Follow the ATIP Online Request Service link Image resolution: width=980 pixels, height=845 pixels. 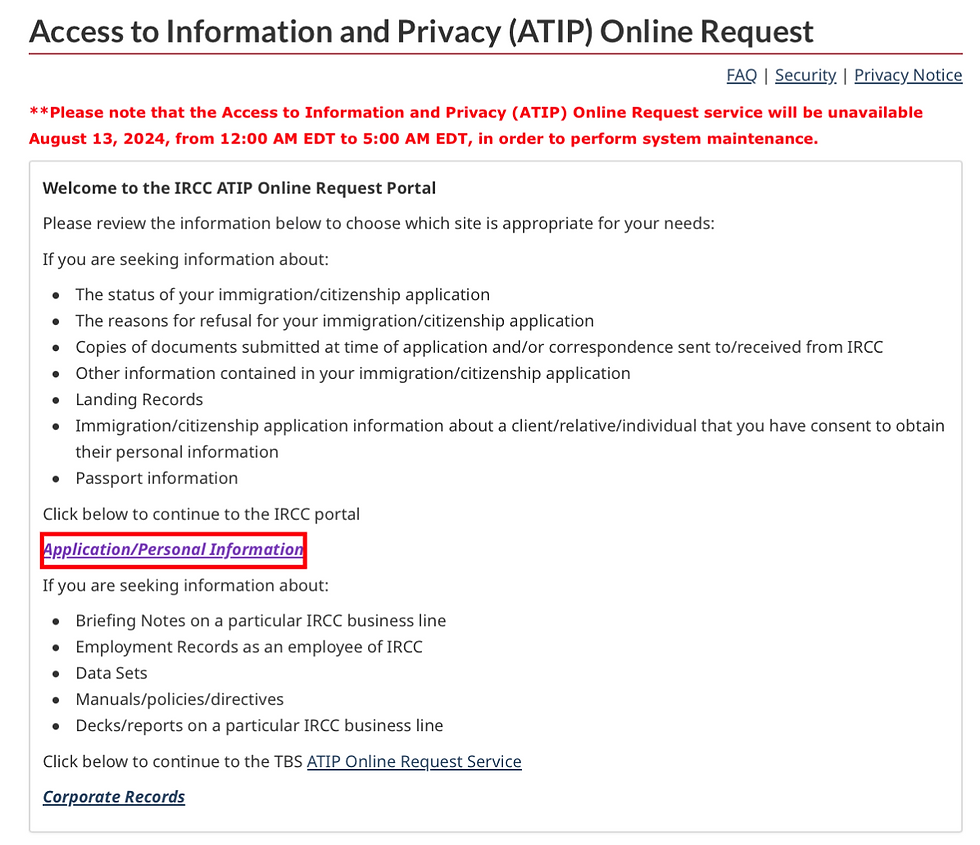pos(414,761)
